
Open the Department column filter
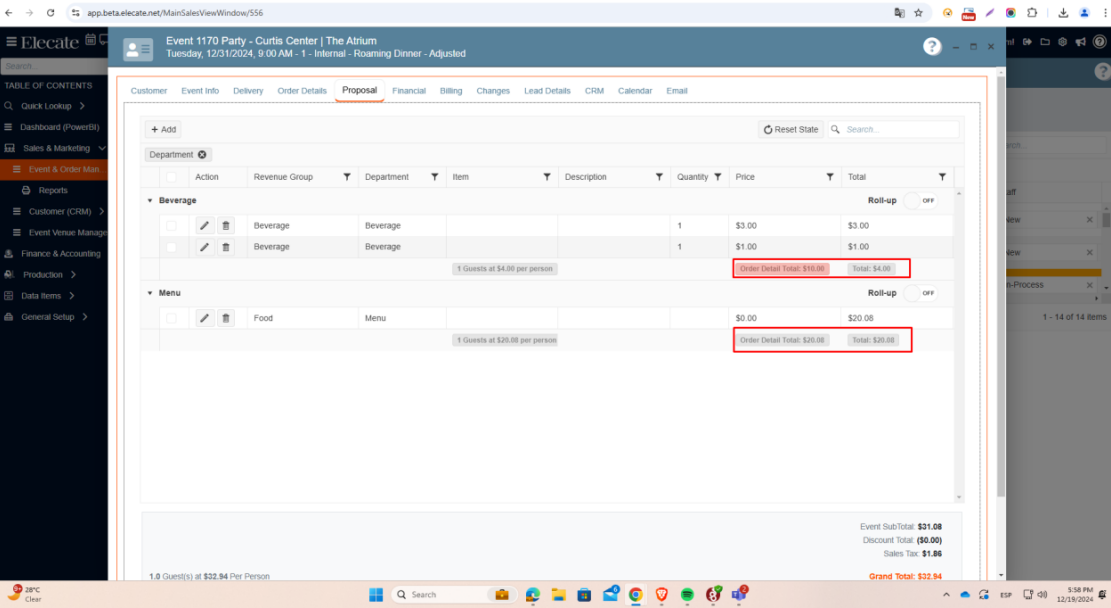(x=435, y=177)
